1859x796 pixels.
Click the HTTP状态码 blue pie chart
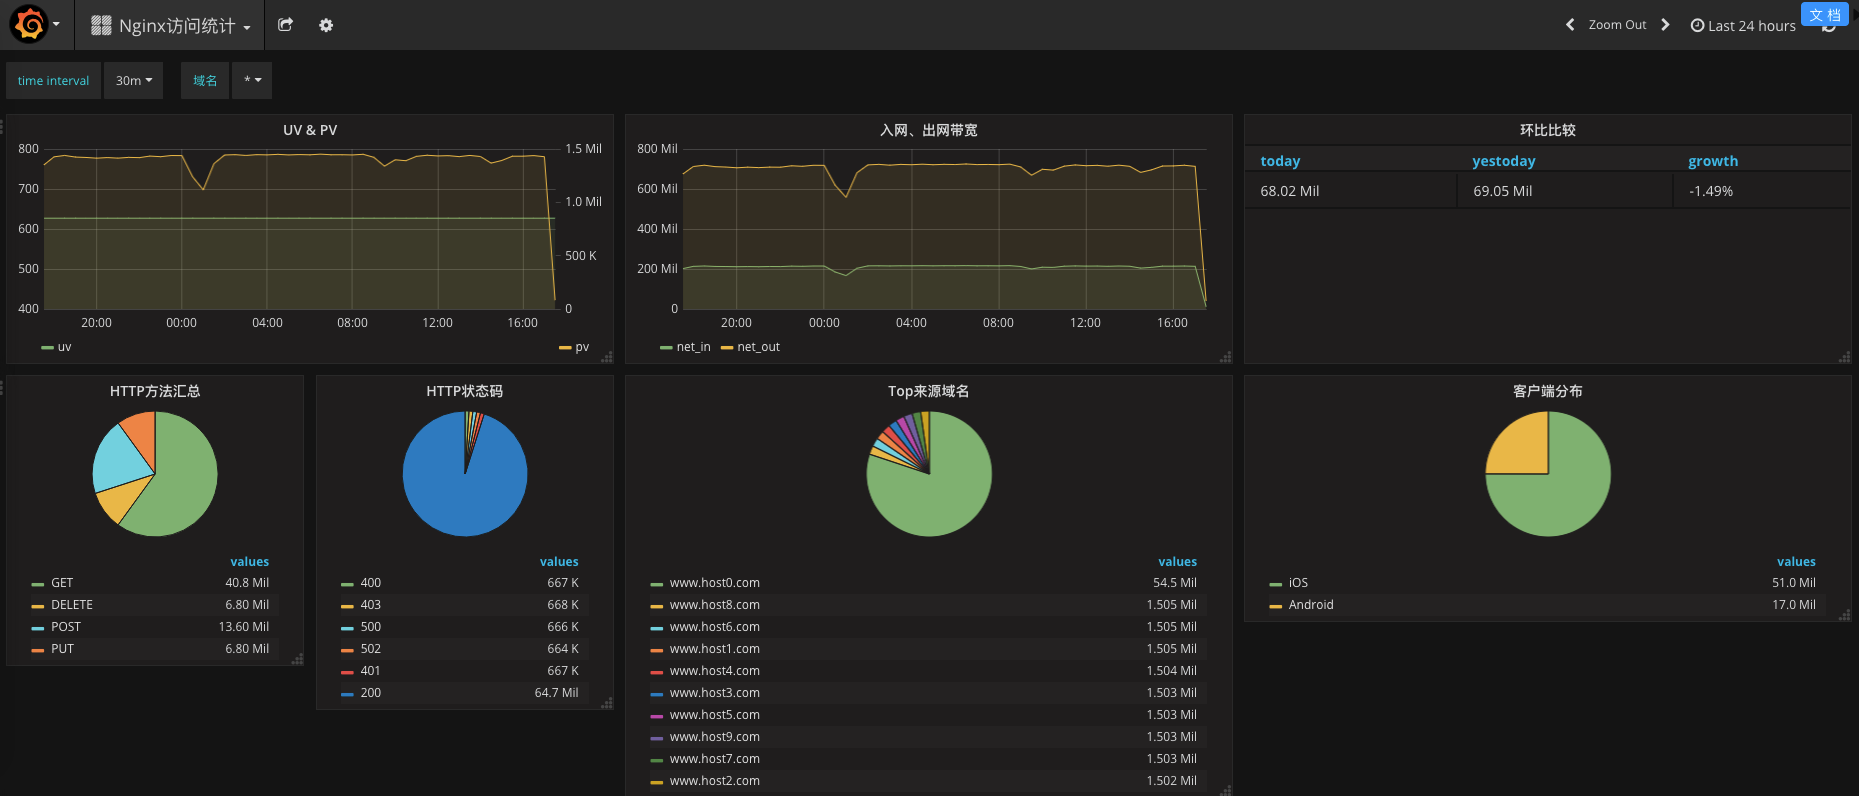pyautogui.click(x=465, y=474)
